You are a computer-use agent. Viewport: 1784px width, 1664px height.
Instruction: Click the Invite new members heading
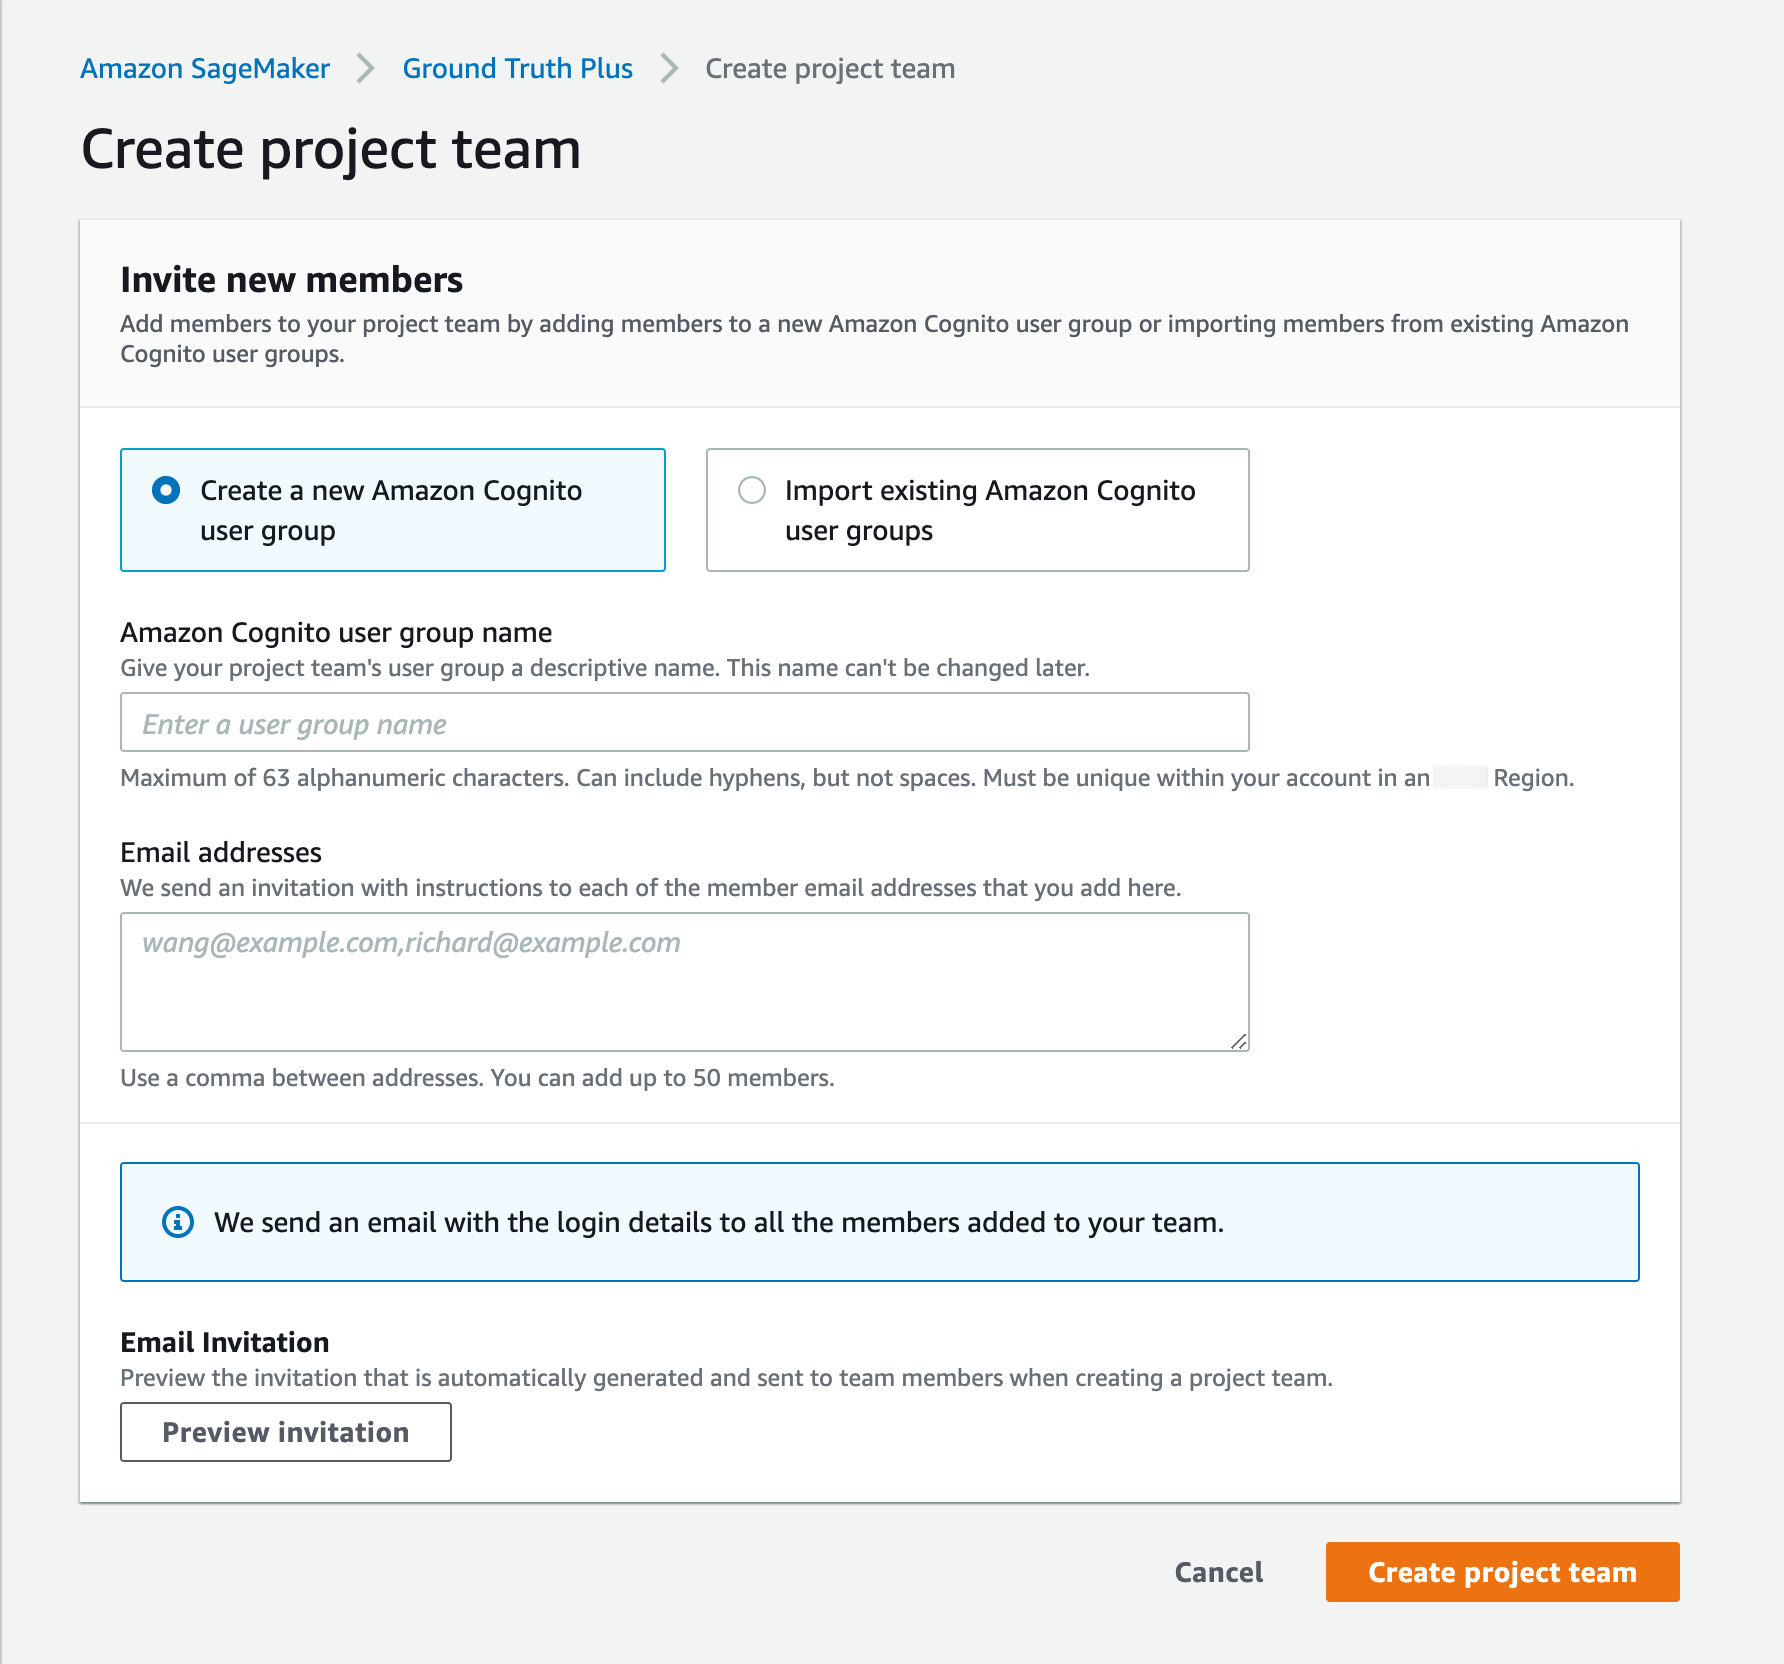[x=291, y=280]
